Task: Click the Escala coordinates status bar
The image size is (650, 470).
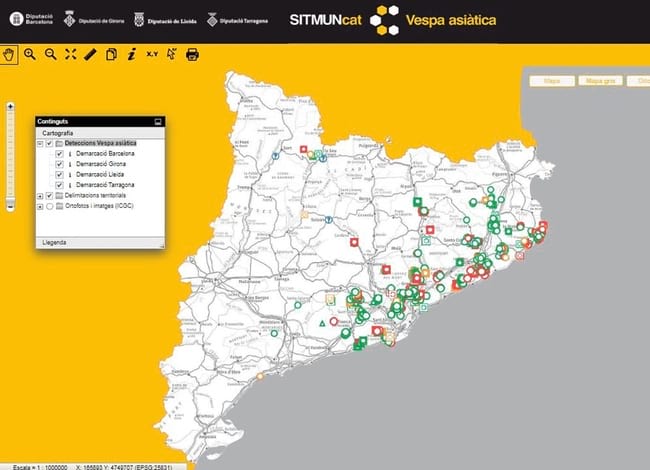Action: pos(93,467)
